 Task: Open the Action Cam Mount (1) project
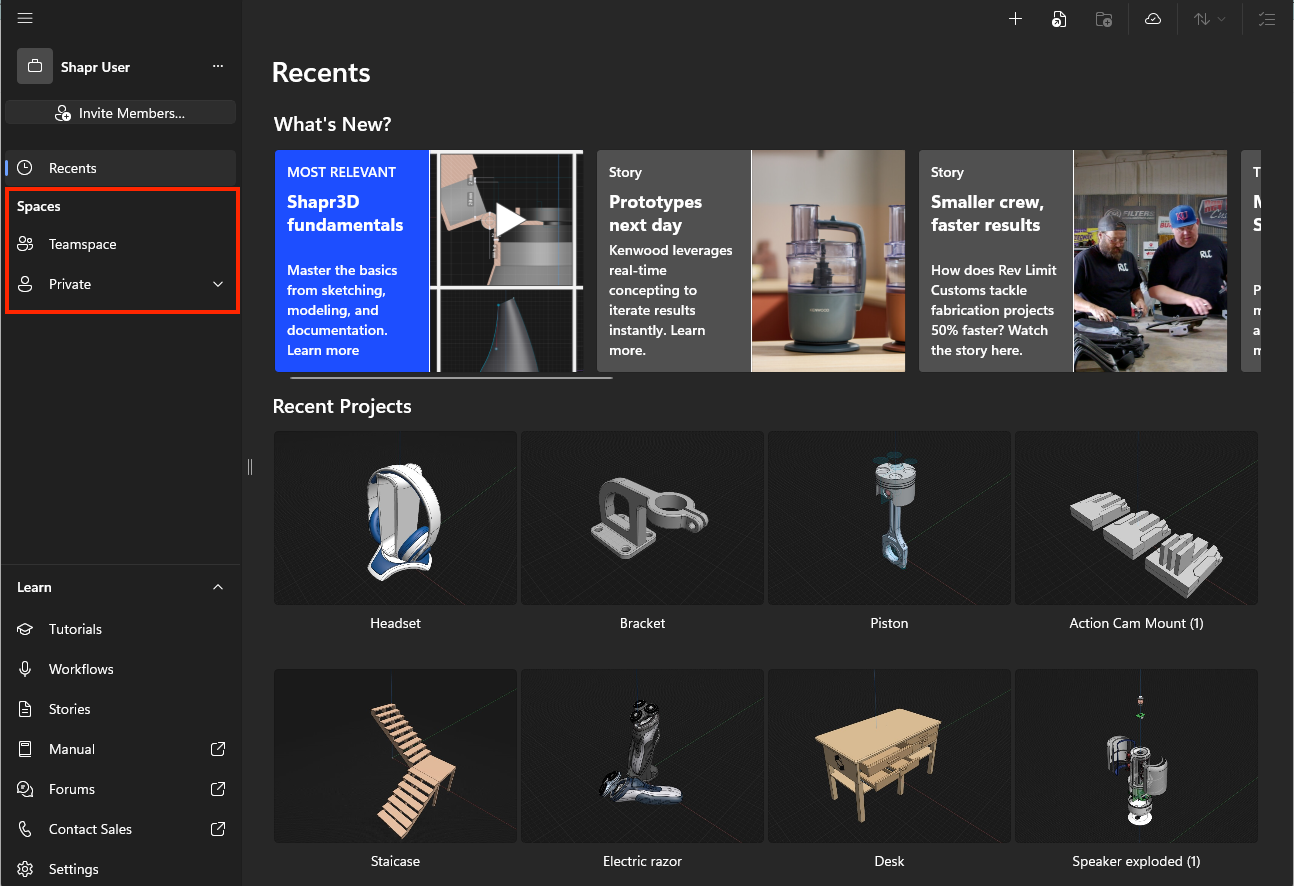[x=1136, y=518]
